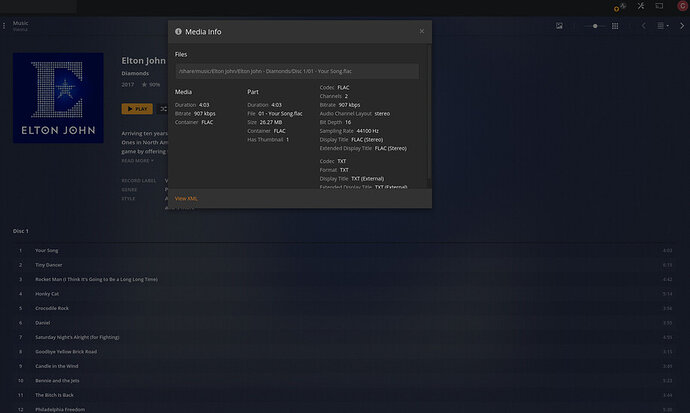The width and height of the screenshot is (690, 413).
Task: Shuffle the album with the shuffle icon
Action: 163,109
